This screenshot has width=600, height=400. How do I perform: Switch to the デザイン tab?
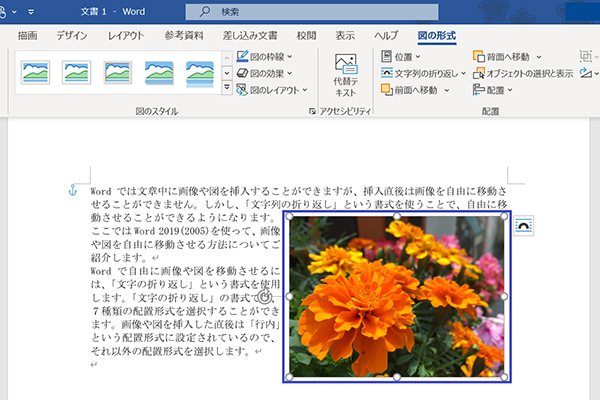pos(72,36)
